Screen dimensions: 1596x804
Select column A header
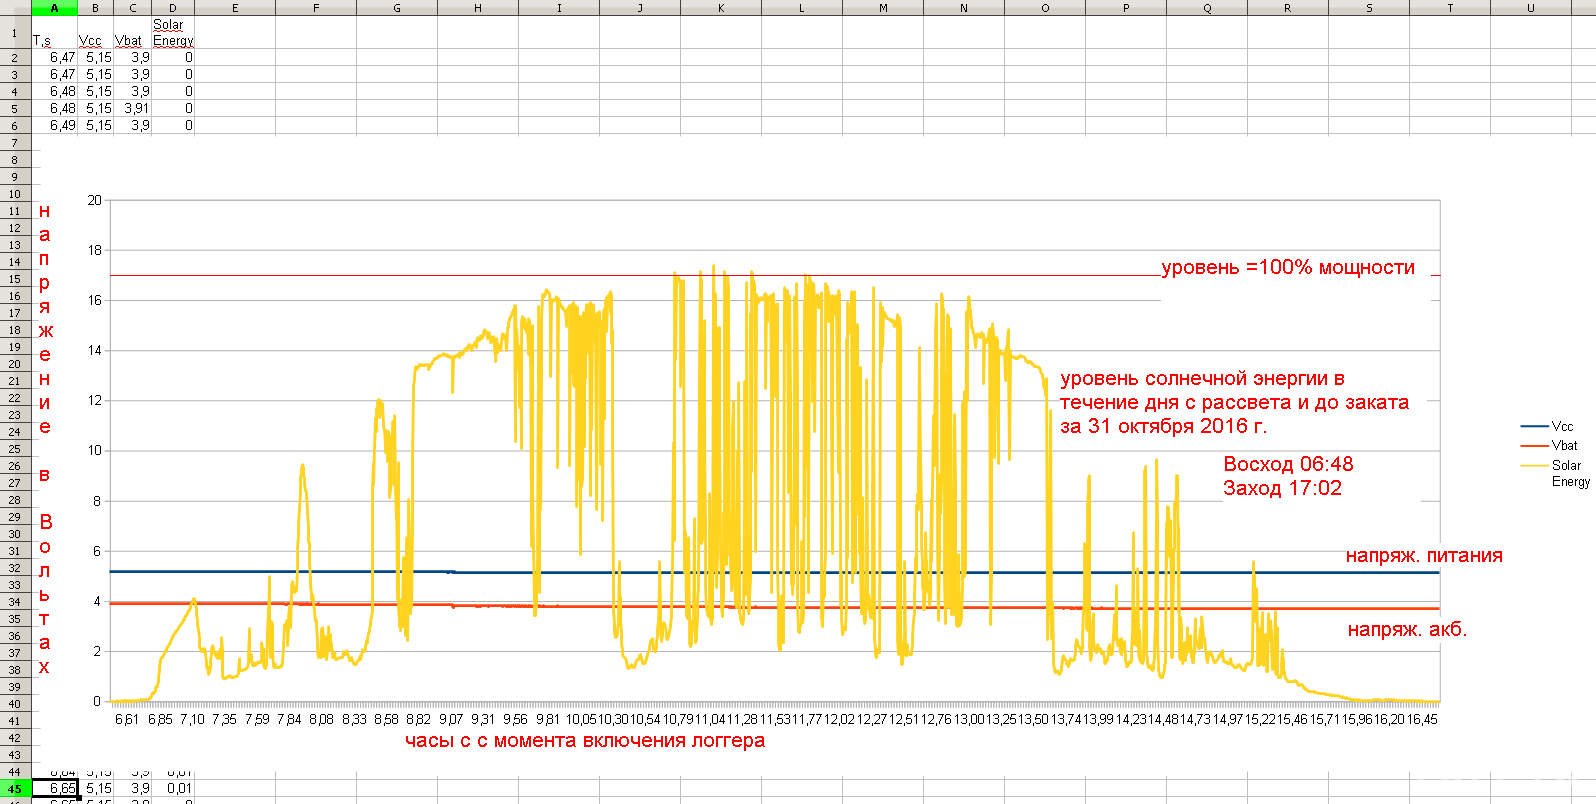(54, 7)
